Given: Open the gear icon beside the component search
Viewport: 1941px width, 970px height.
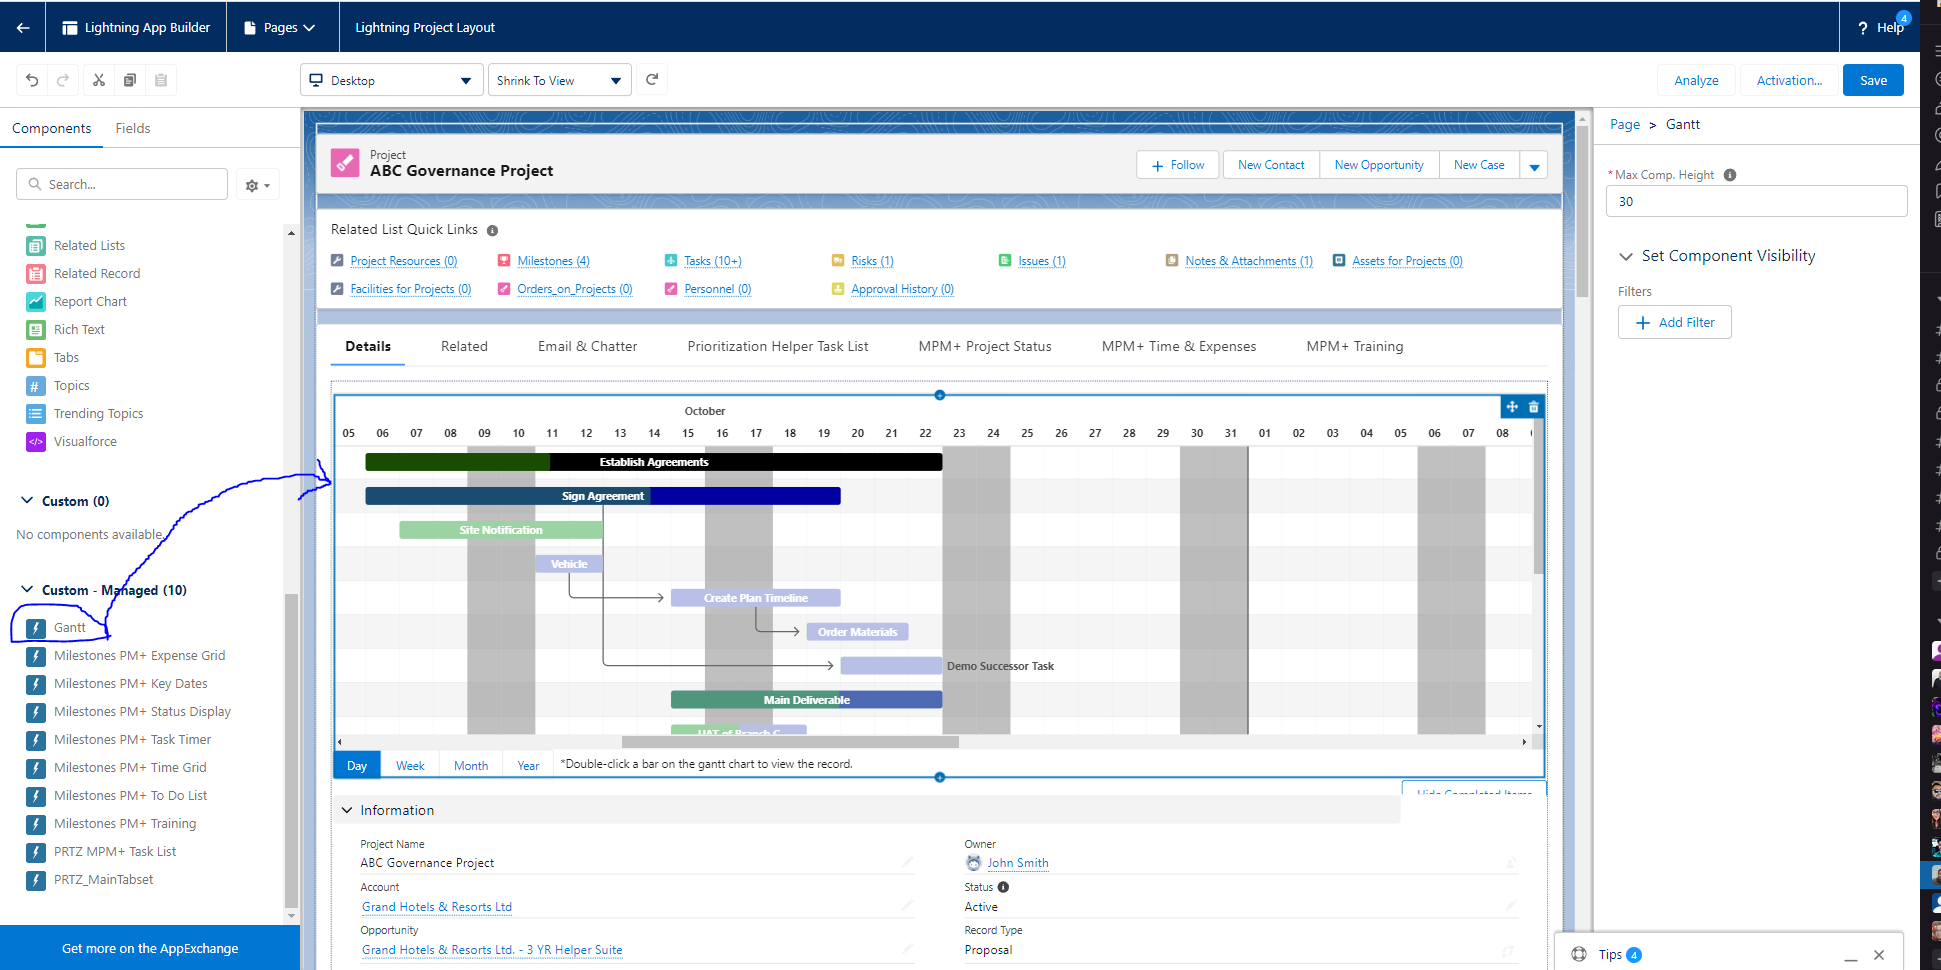Looking at the screenshot, I should coord(257,184).
